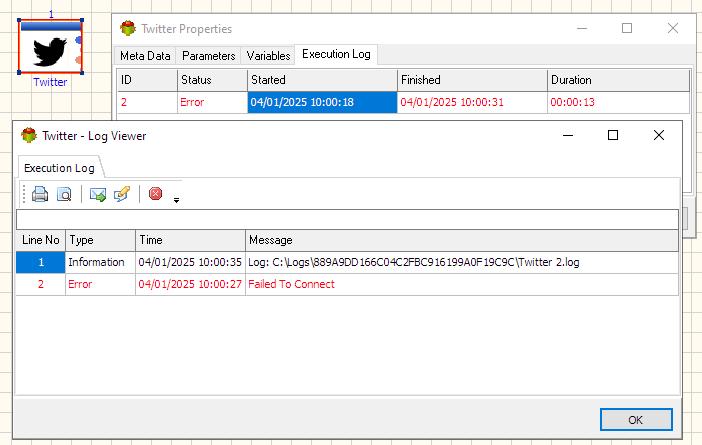Click the Status column header in Properties
Image resolution: width=702 pixels, height=445 pixels.
coord(212,80)
